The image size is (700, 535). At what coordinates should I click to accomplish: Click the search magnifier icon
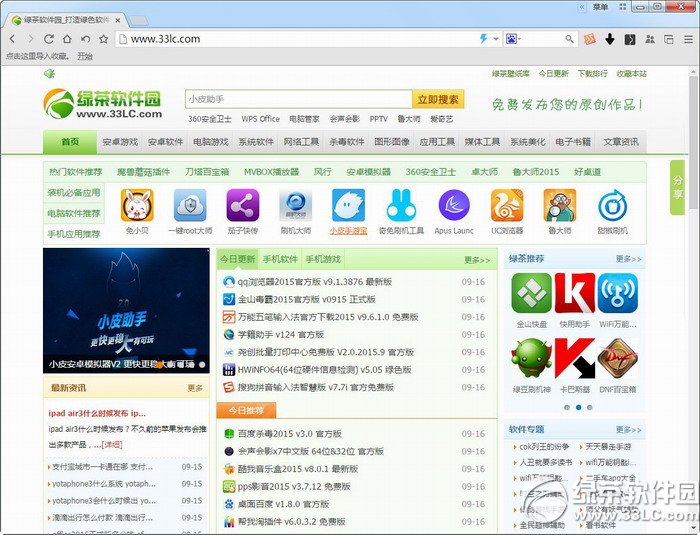tap(569, 39)
